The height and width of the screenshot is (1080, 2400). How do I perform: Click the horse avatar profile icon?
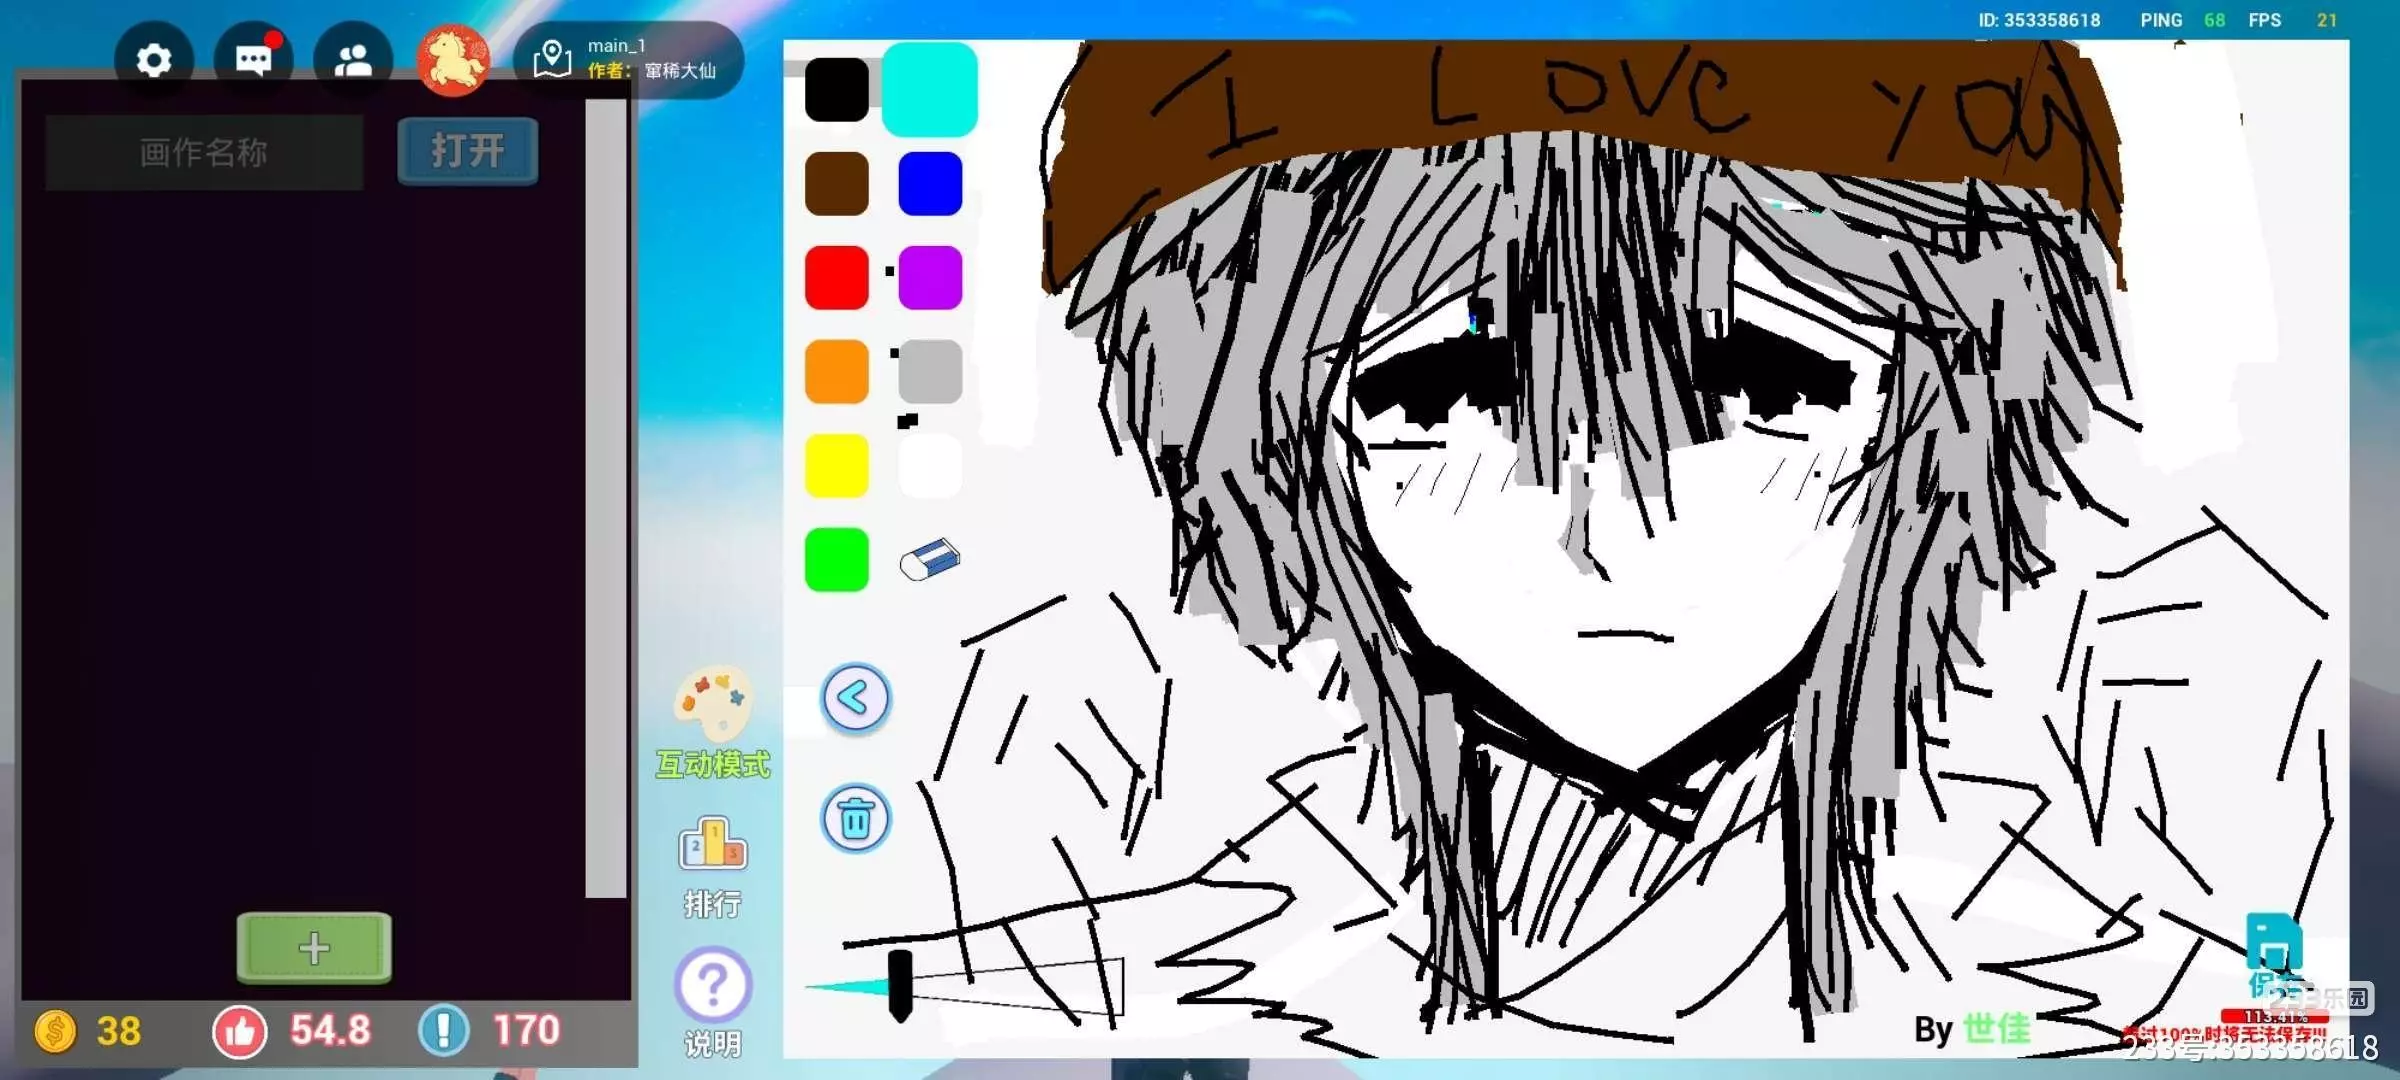453,60
